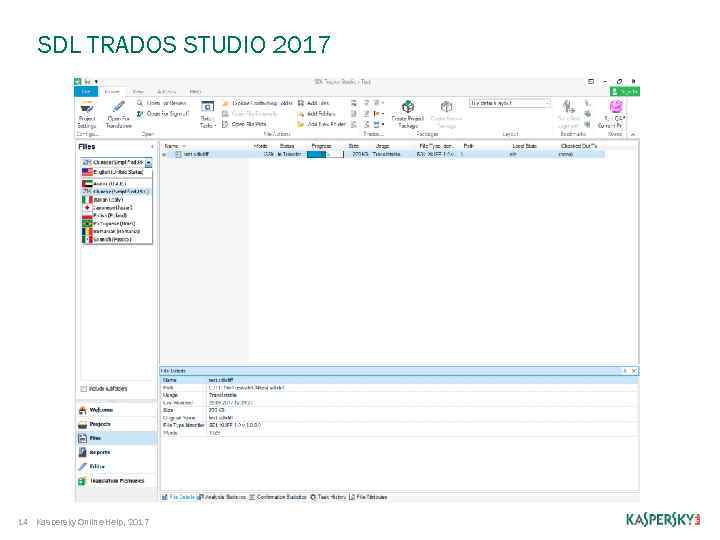
Task: Click Add New Folder in the ribbon
Action: 321,124
